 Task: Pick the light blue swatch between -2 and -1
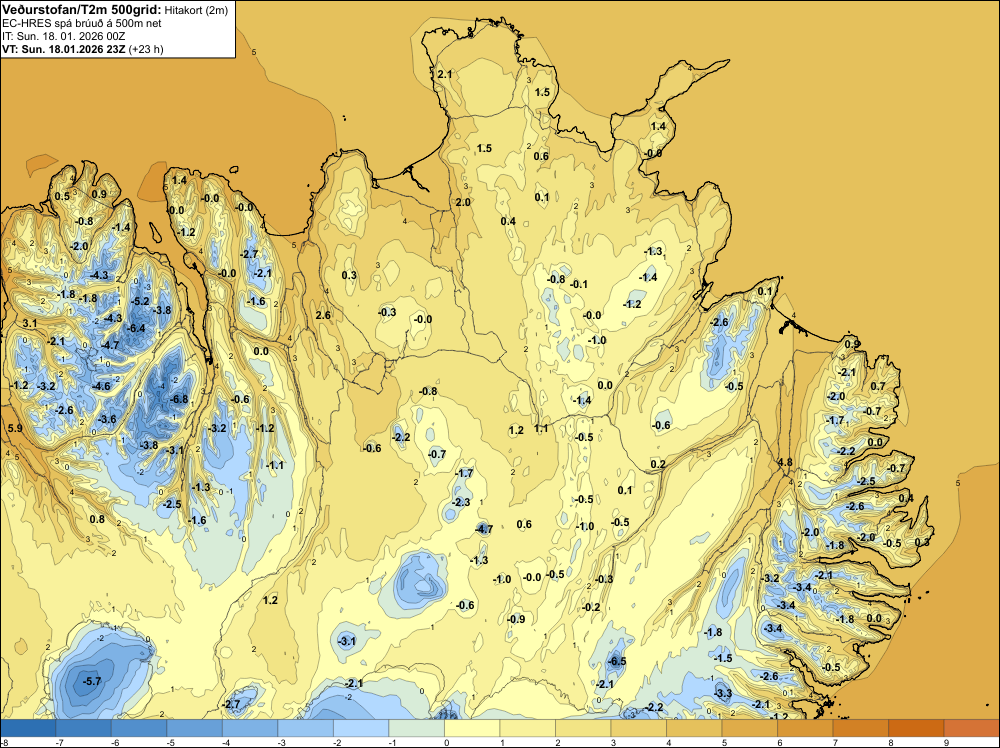click(361, 728)
